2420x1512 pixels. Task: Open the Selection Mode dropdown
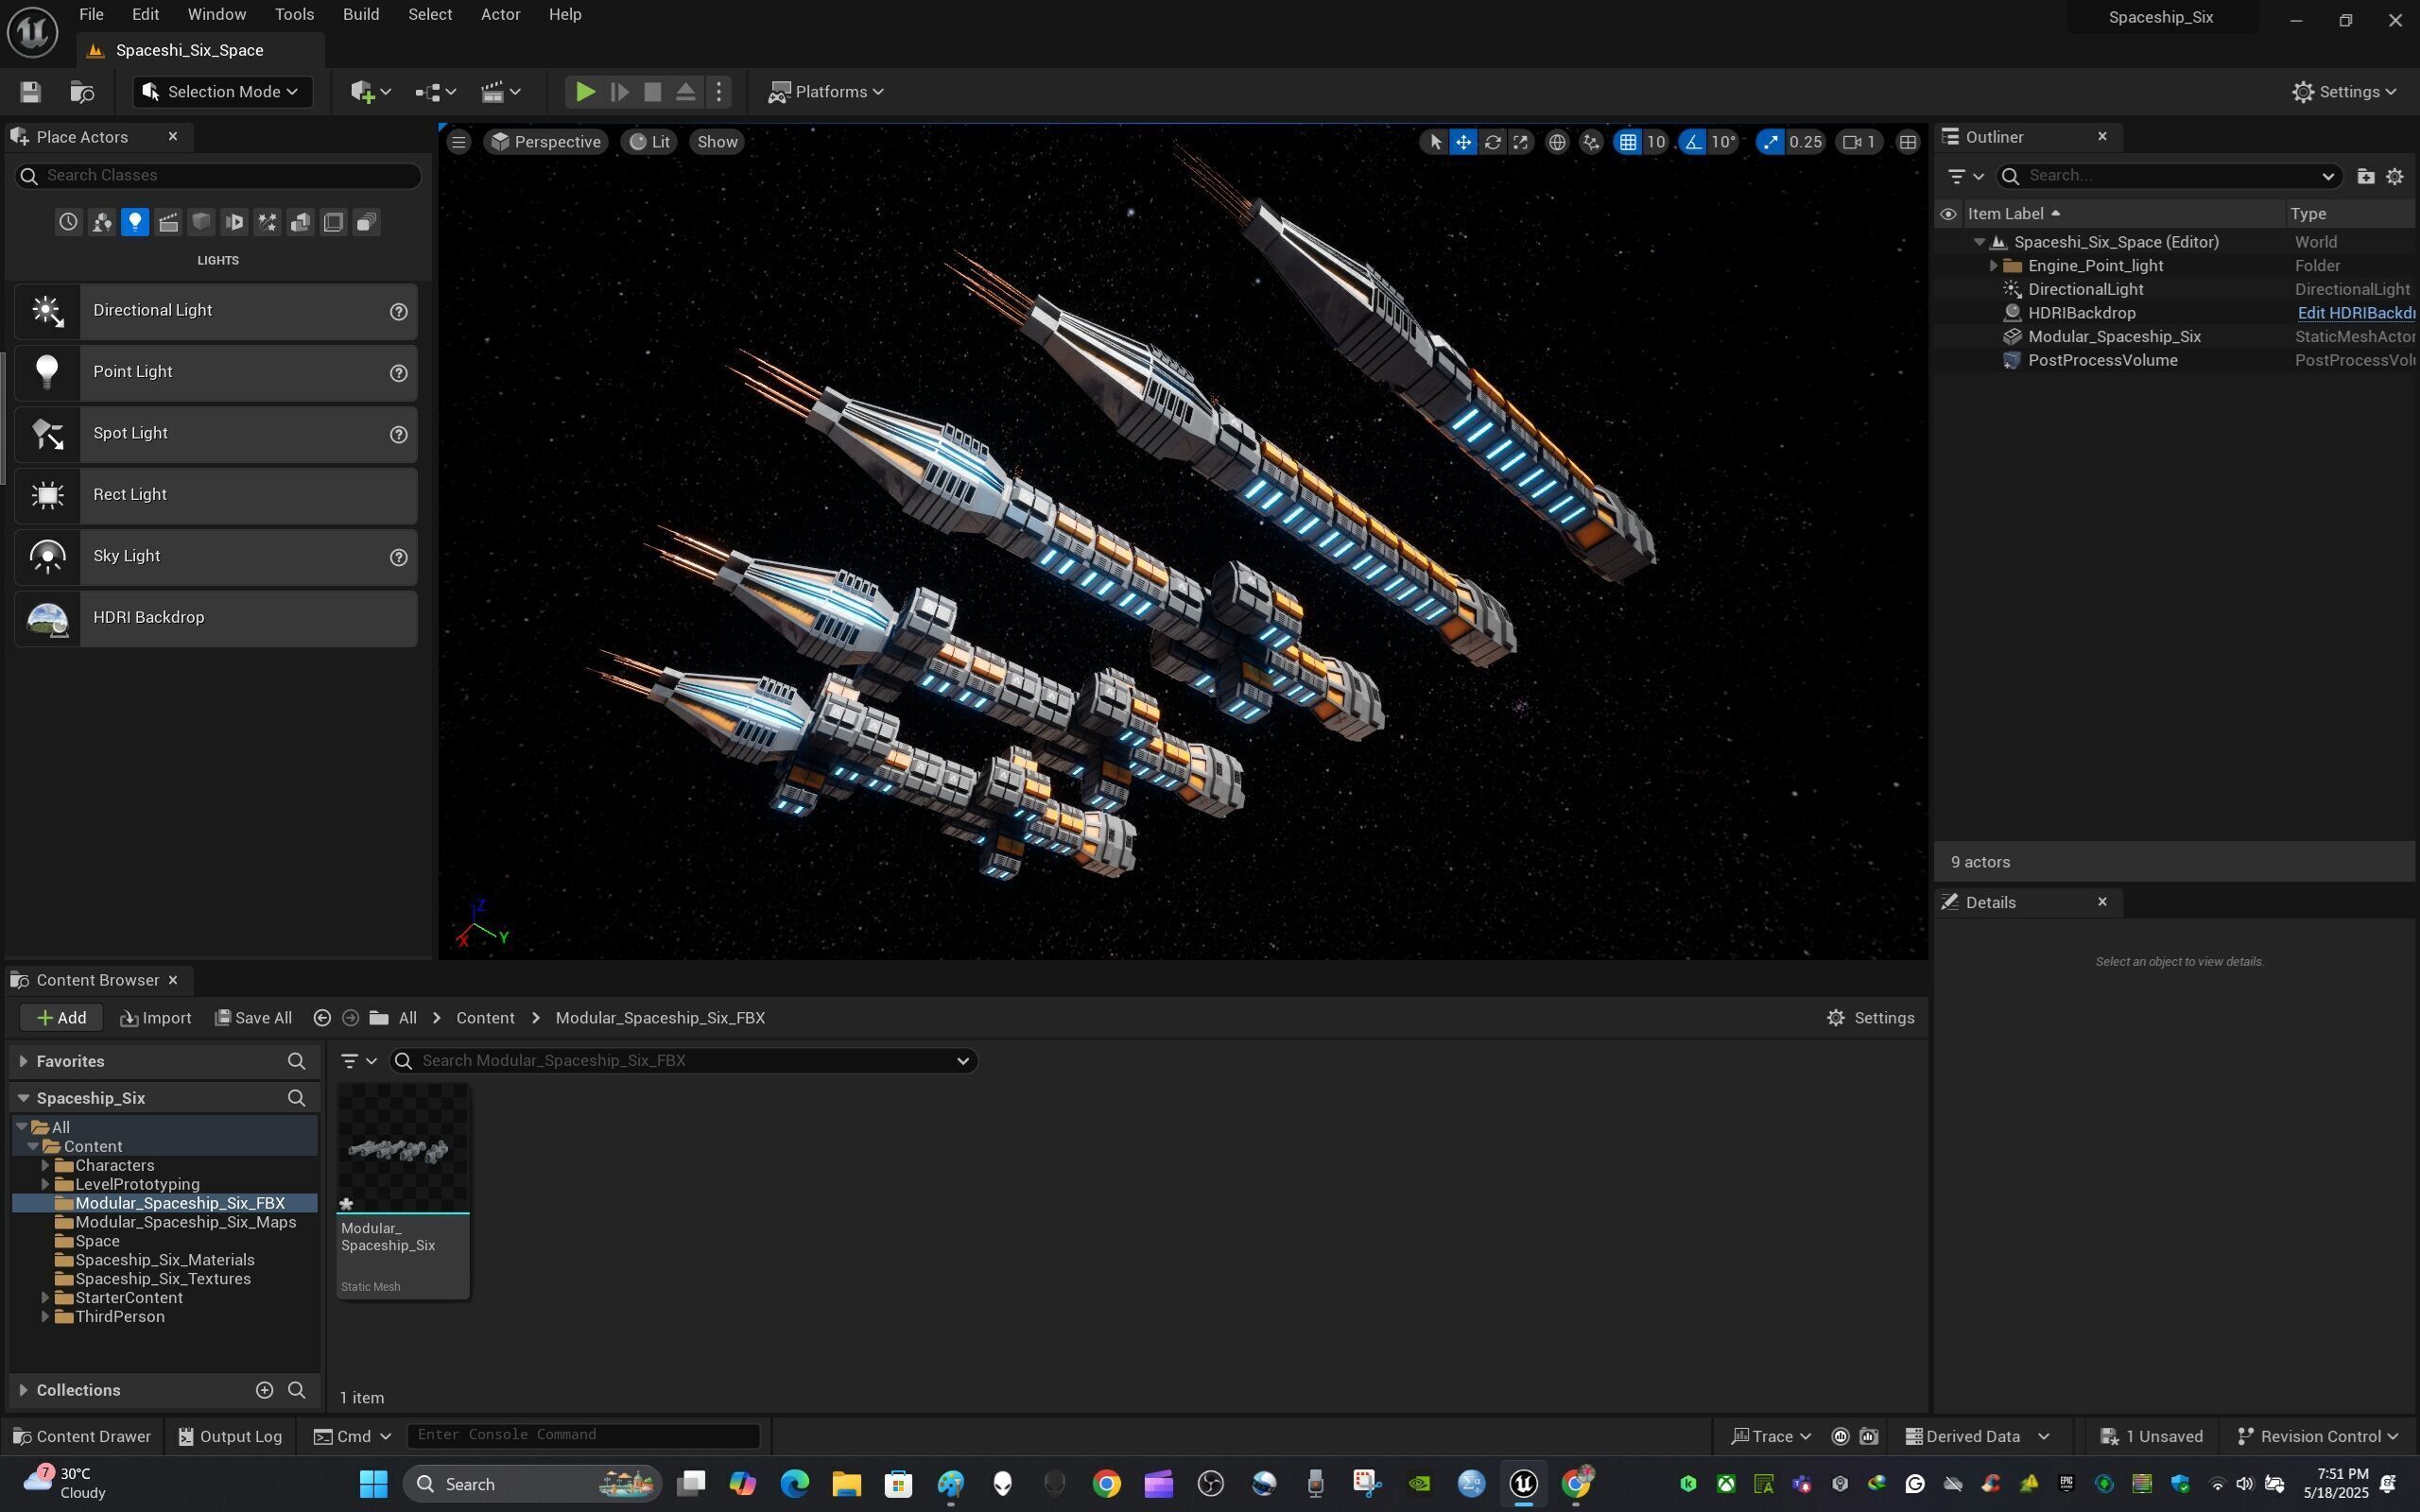(x=222, y=92)
